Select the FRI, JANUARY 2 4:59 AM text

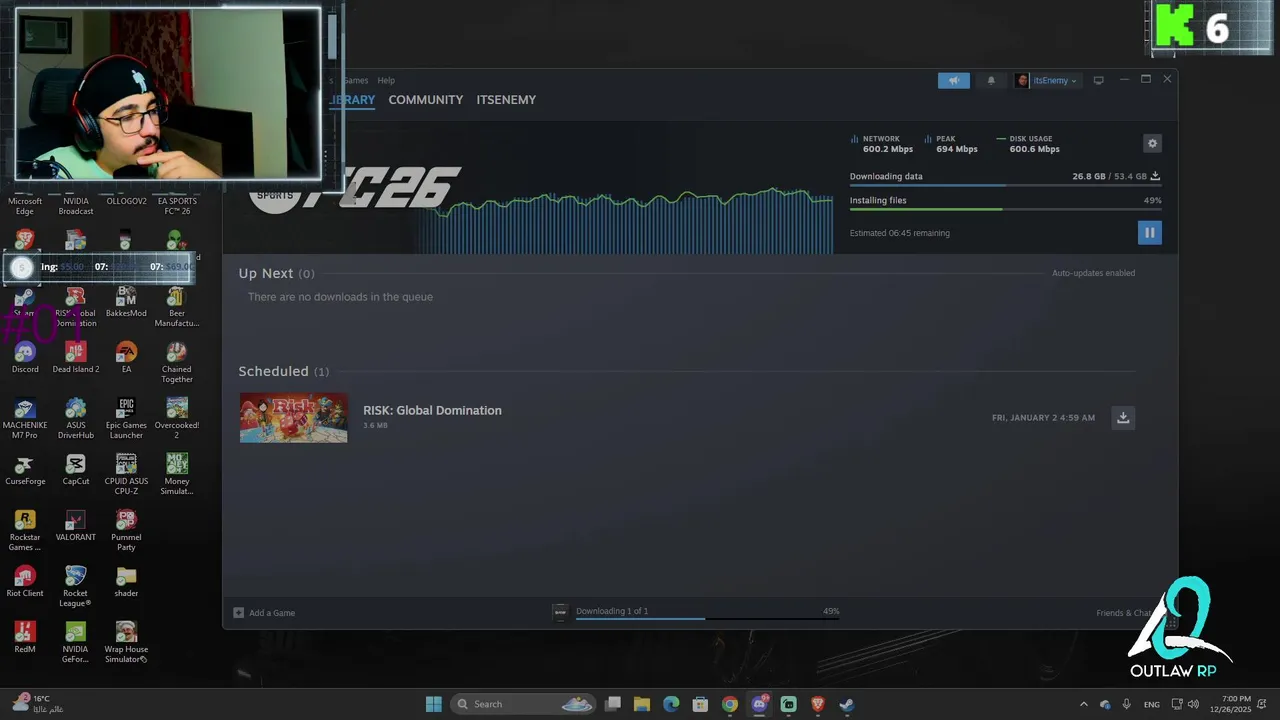[1043, 418]
